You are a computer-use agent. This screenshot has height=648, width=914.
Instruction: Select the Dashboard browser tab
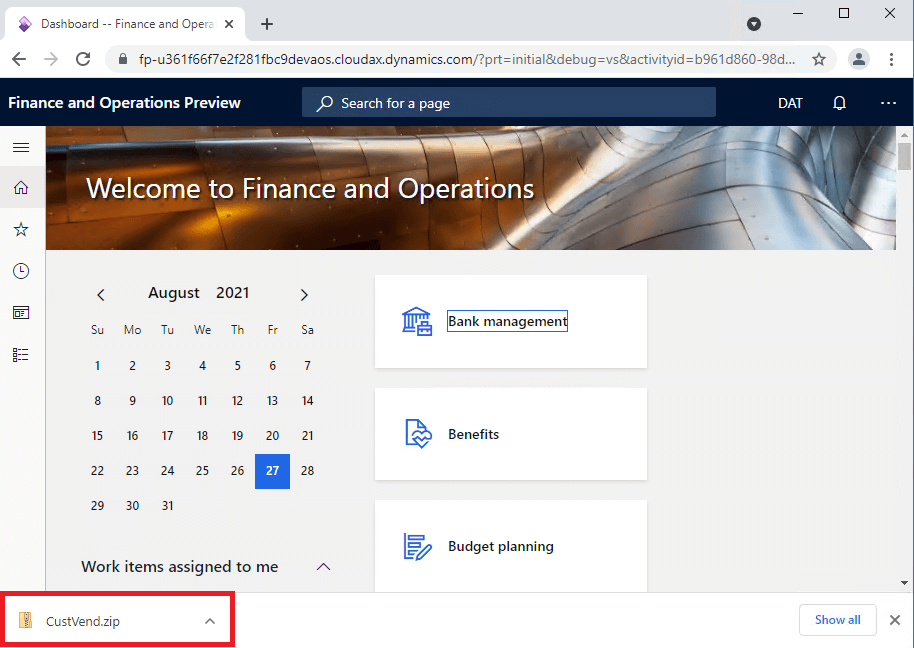point(125,24)
